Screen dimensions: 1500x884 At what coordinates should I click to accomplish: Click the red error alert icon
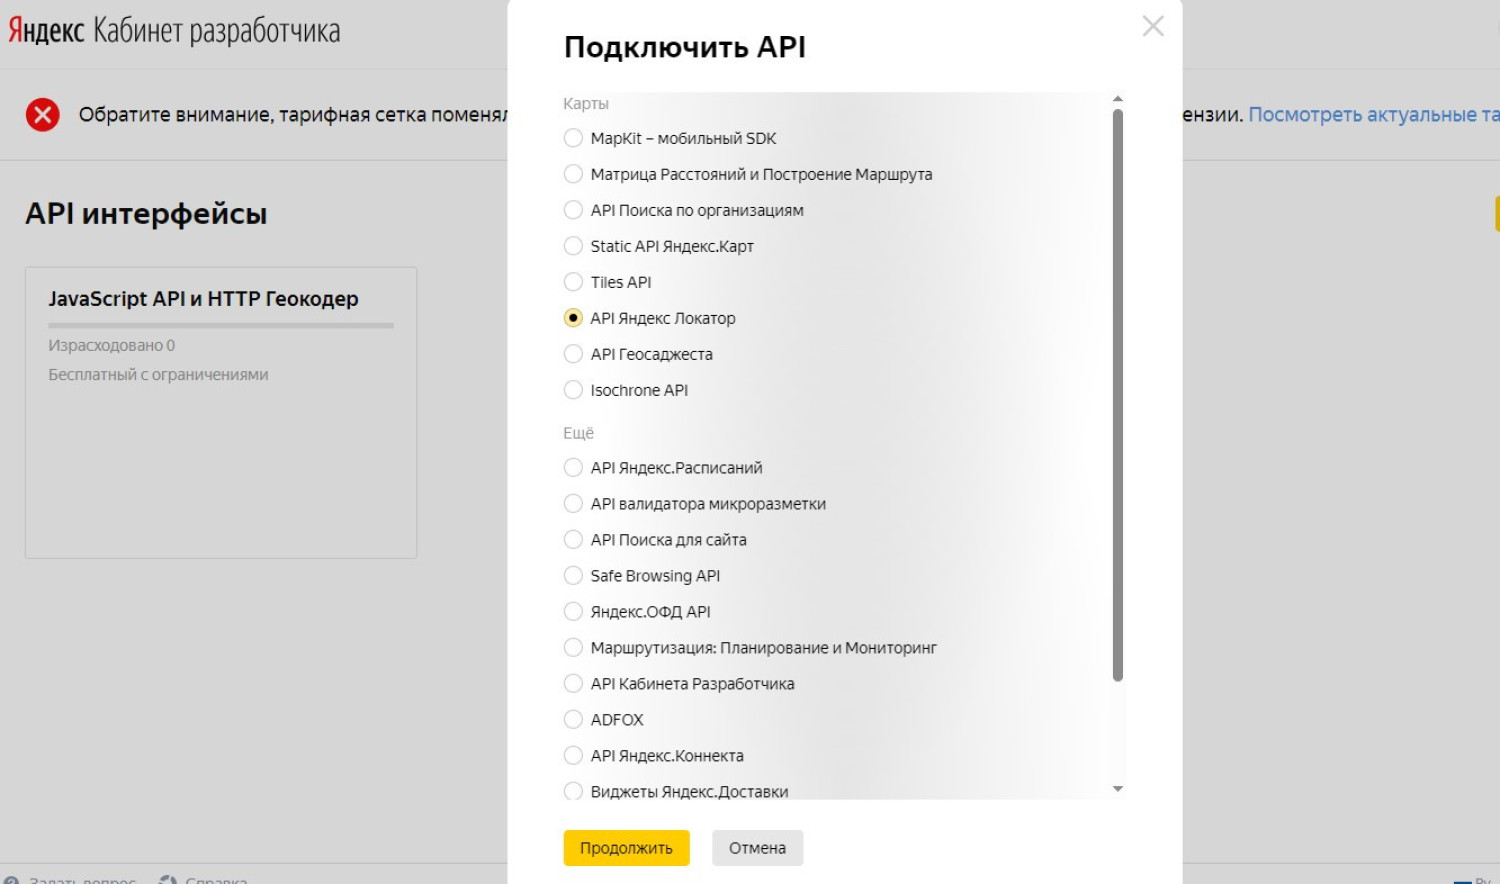43,115
